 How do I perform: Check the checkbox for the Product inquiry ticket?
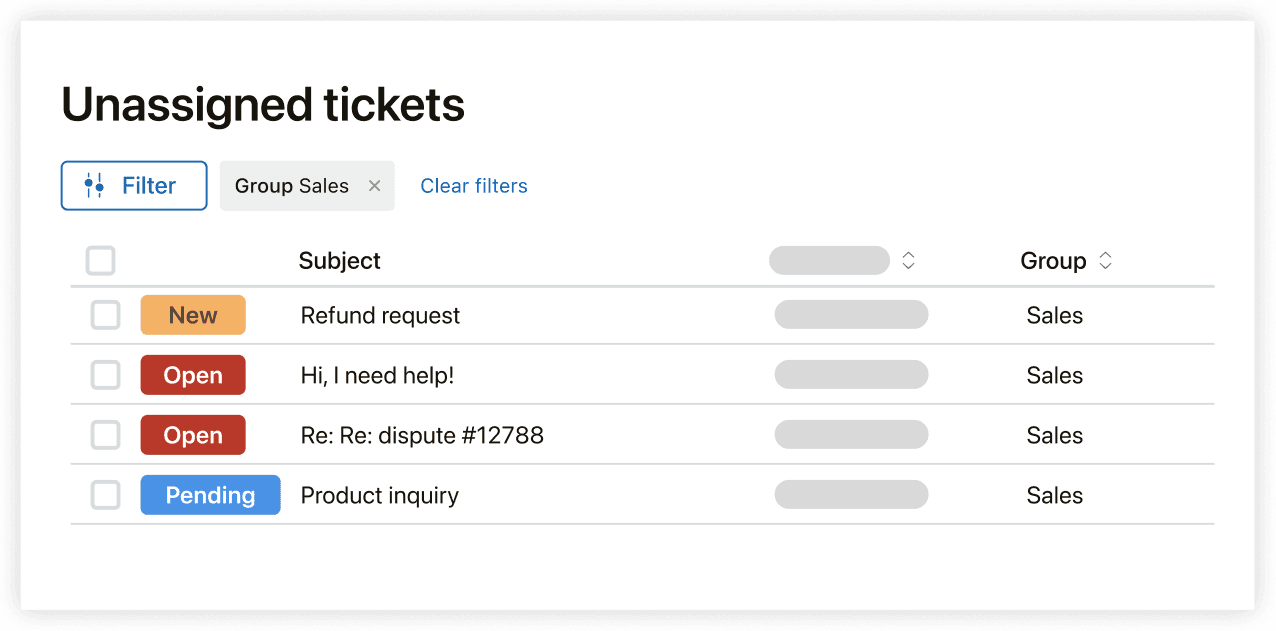105,495
